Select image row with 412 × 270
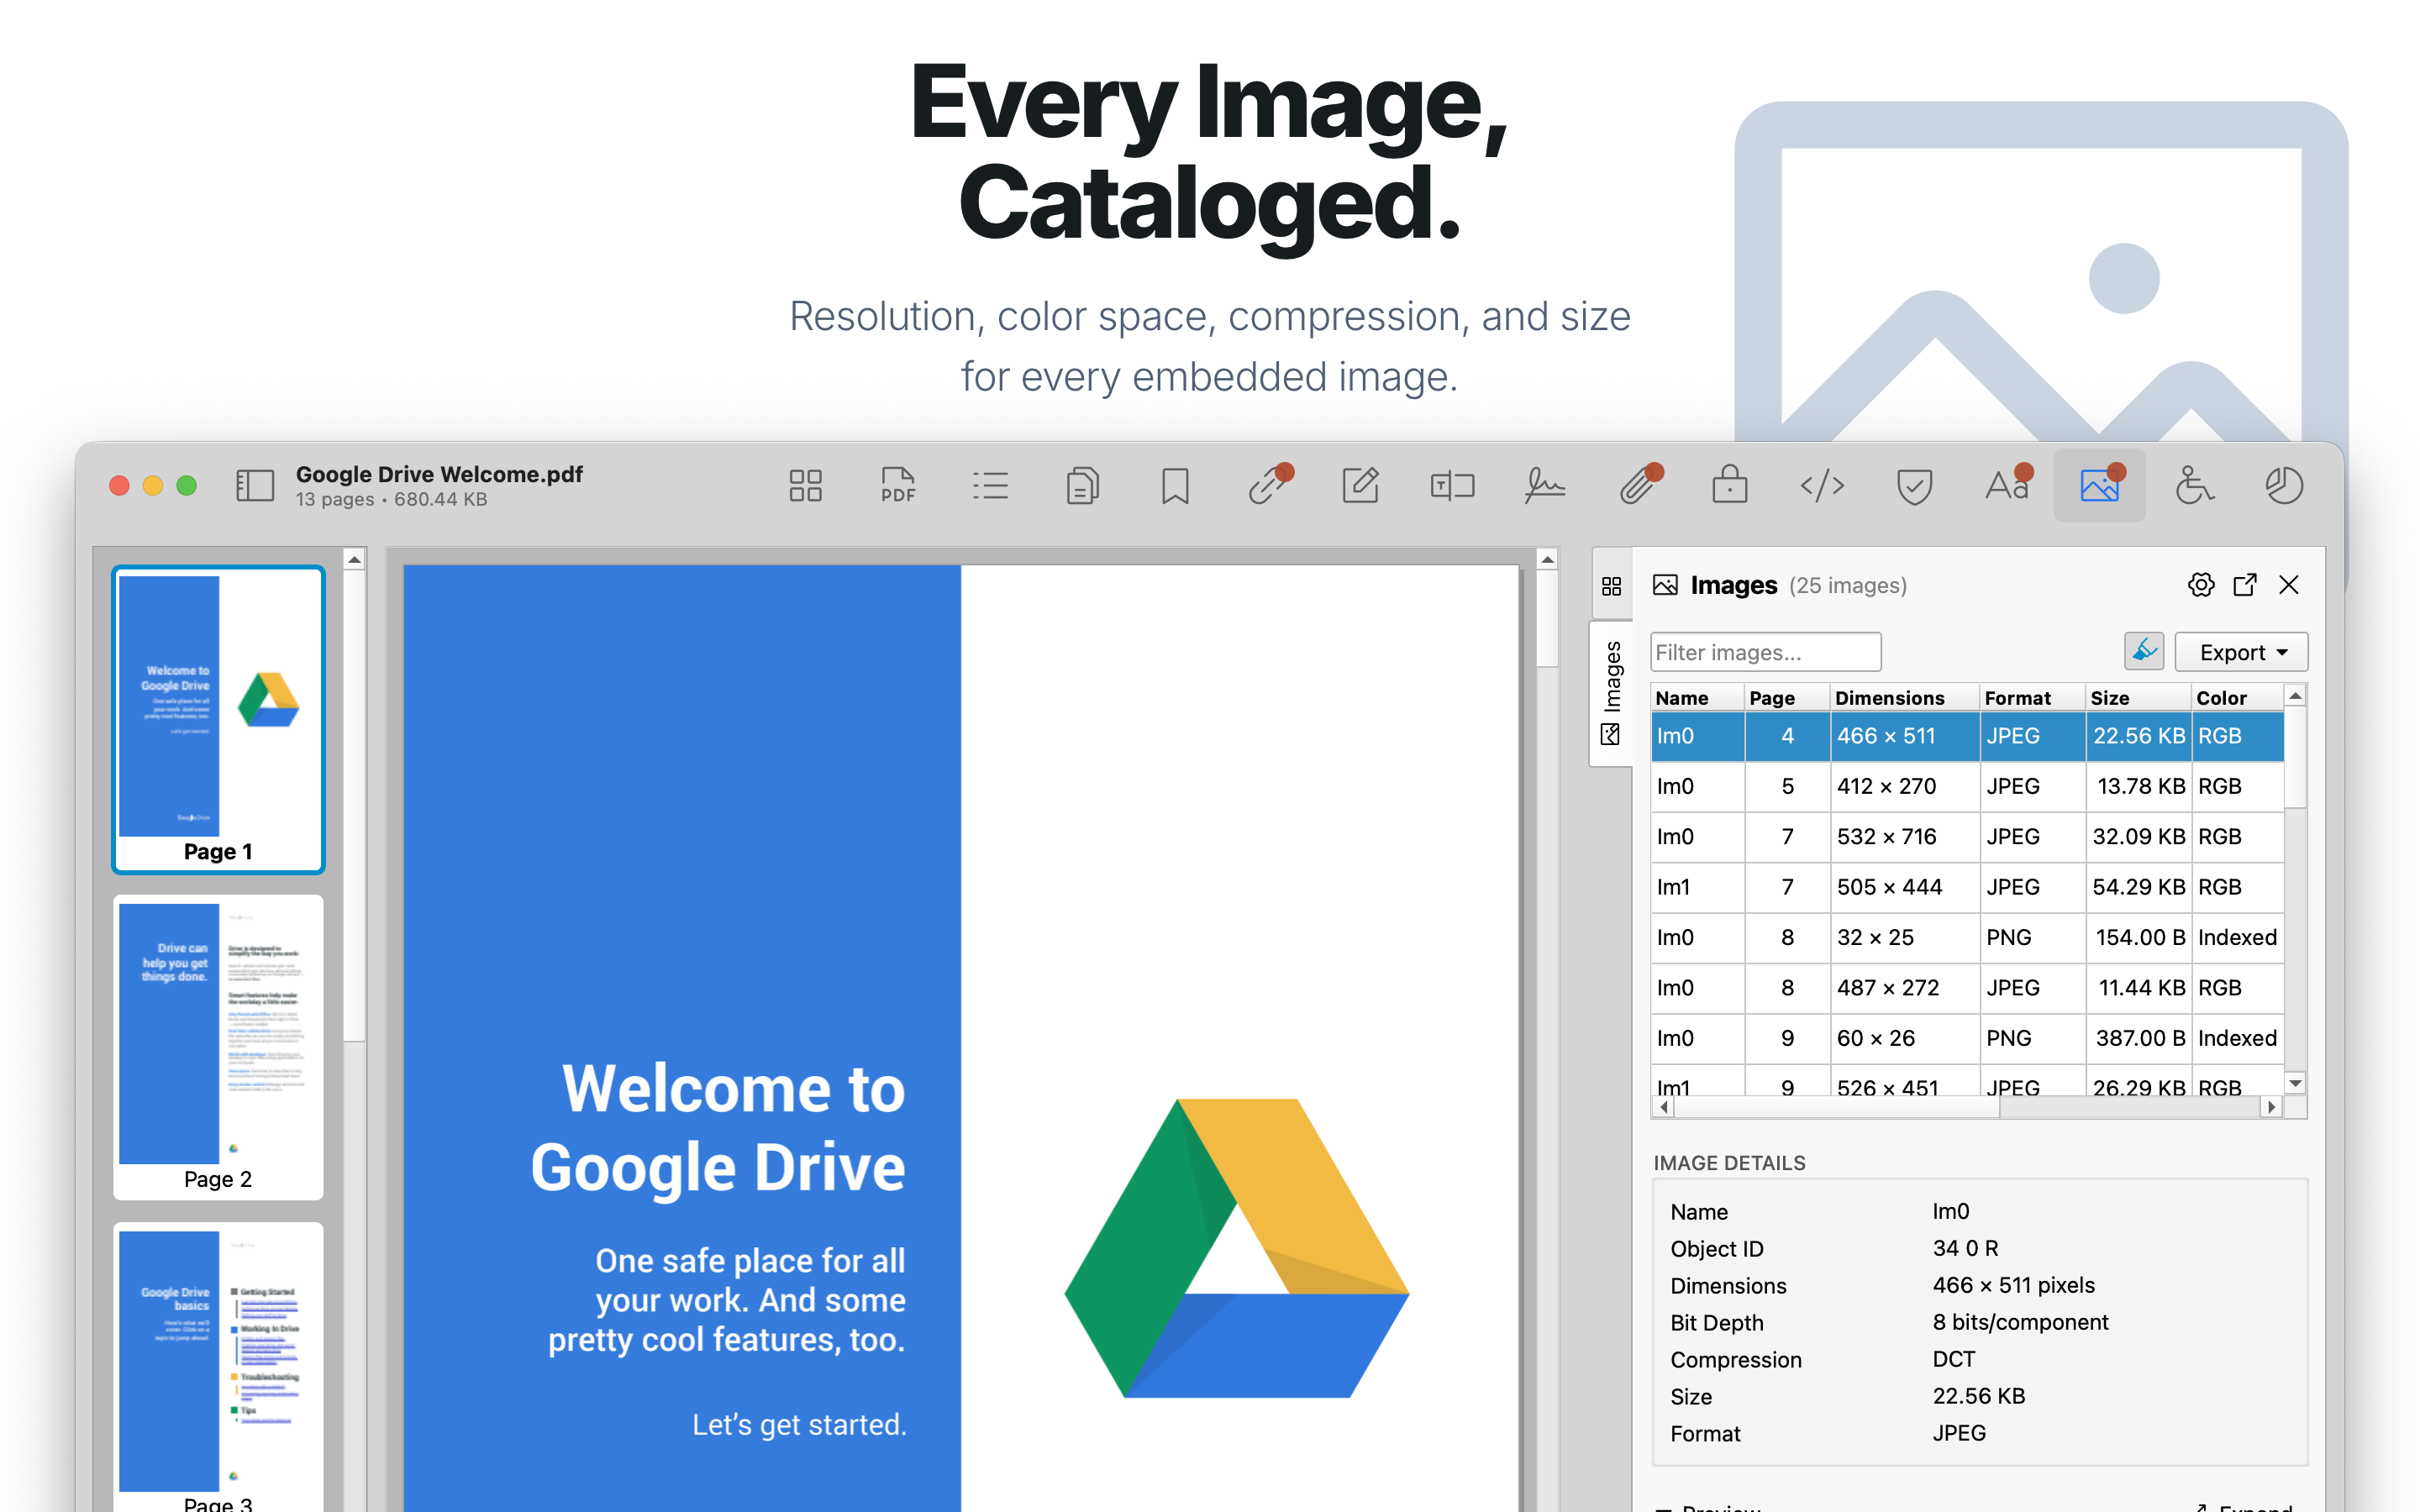Image resolution: width=2420 pixels, height=1512 pixels. 1967,786
